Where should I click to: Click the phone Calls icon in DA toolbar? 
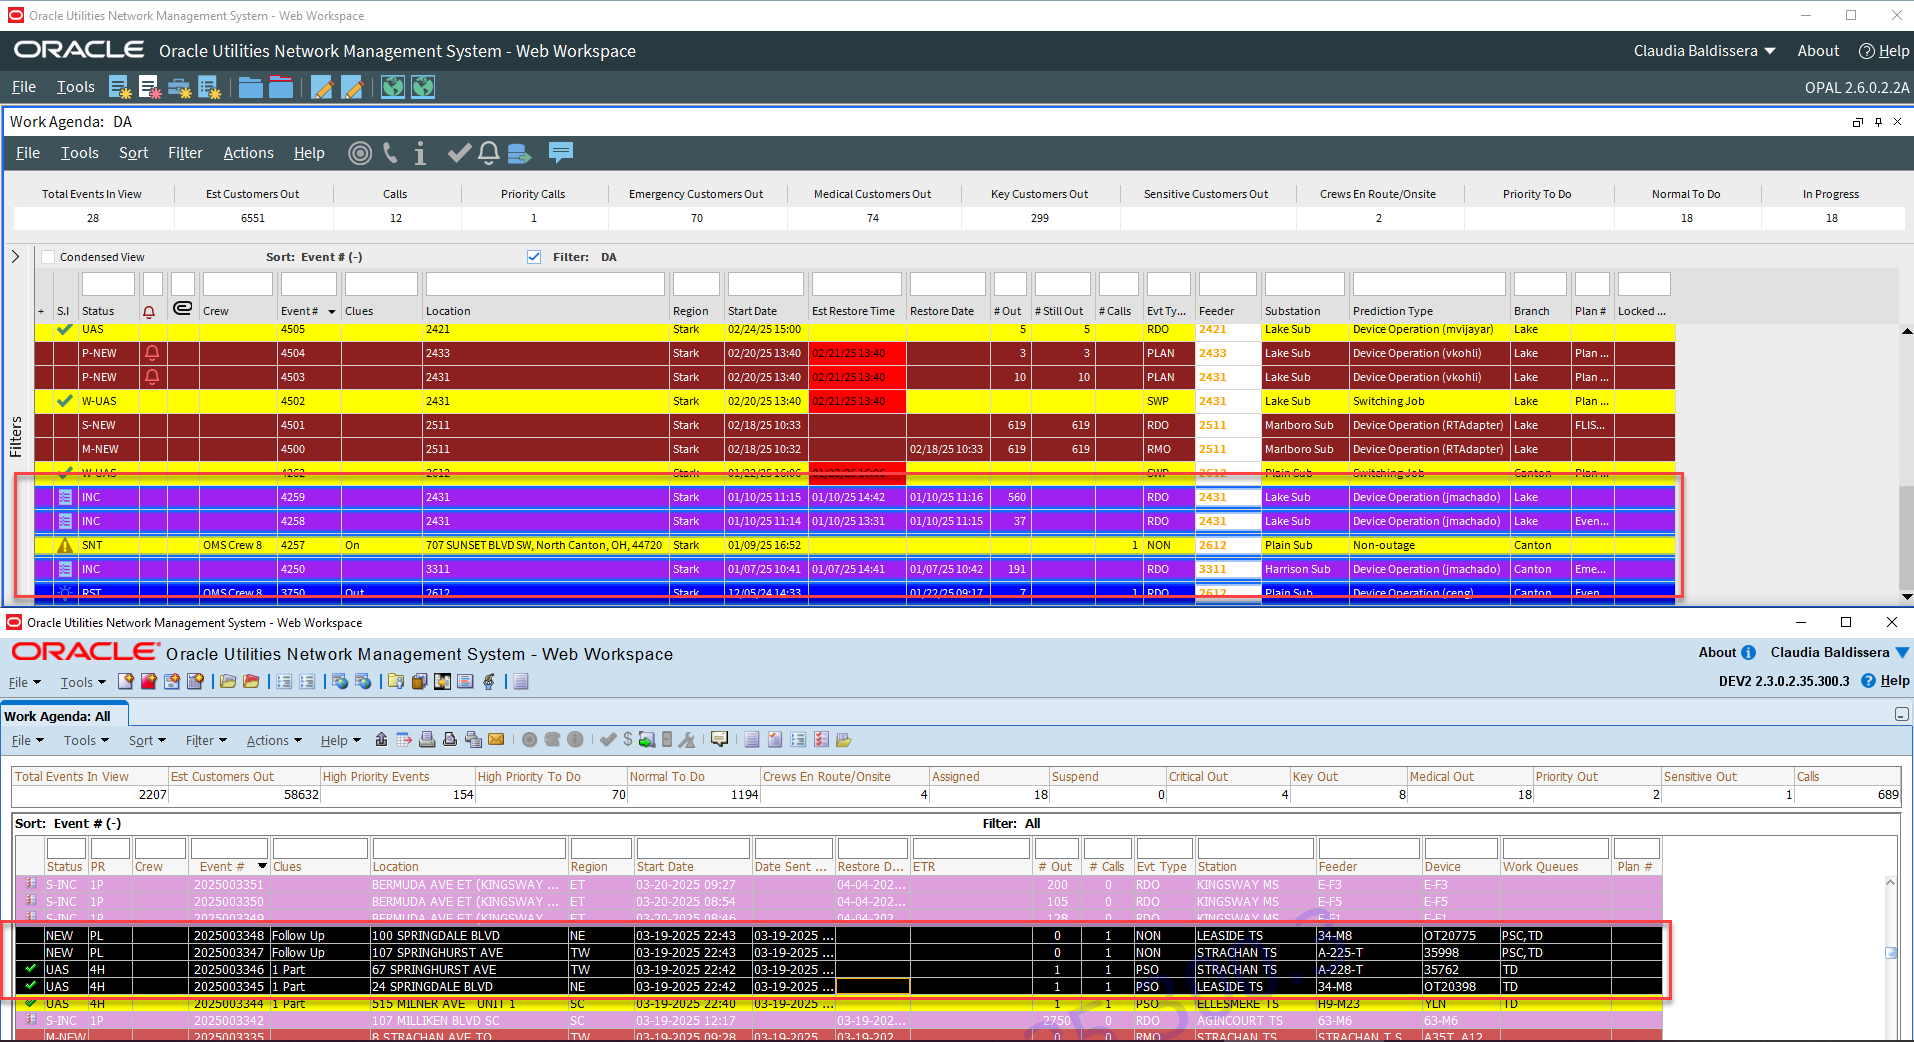390,153
